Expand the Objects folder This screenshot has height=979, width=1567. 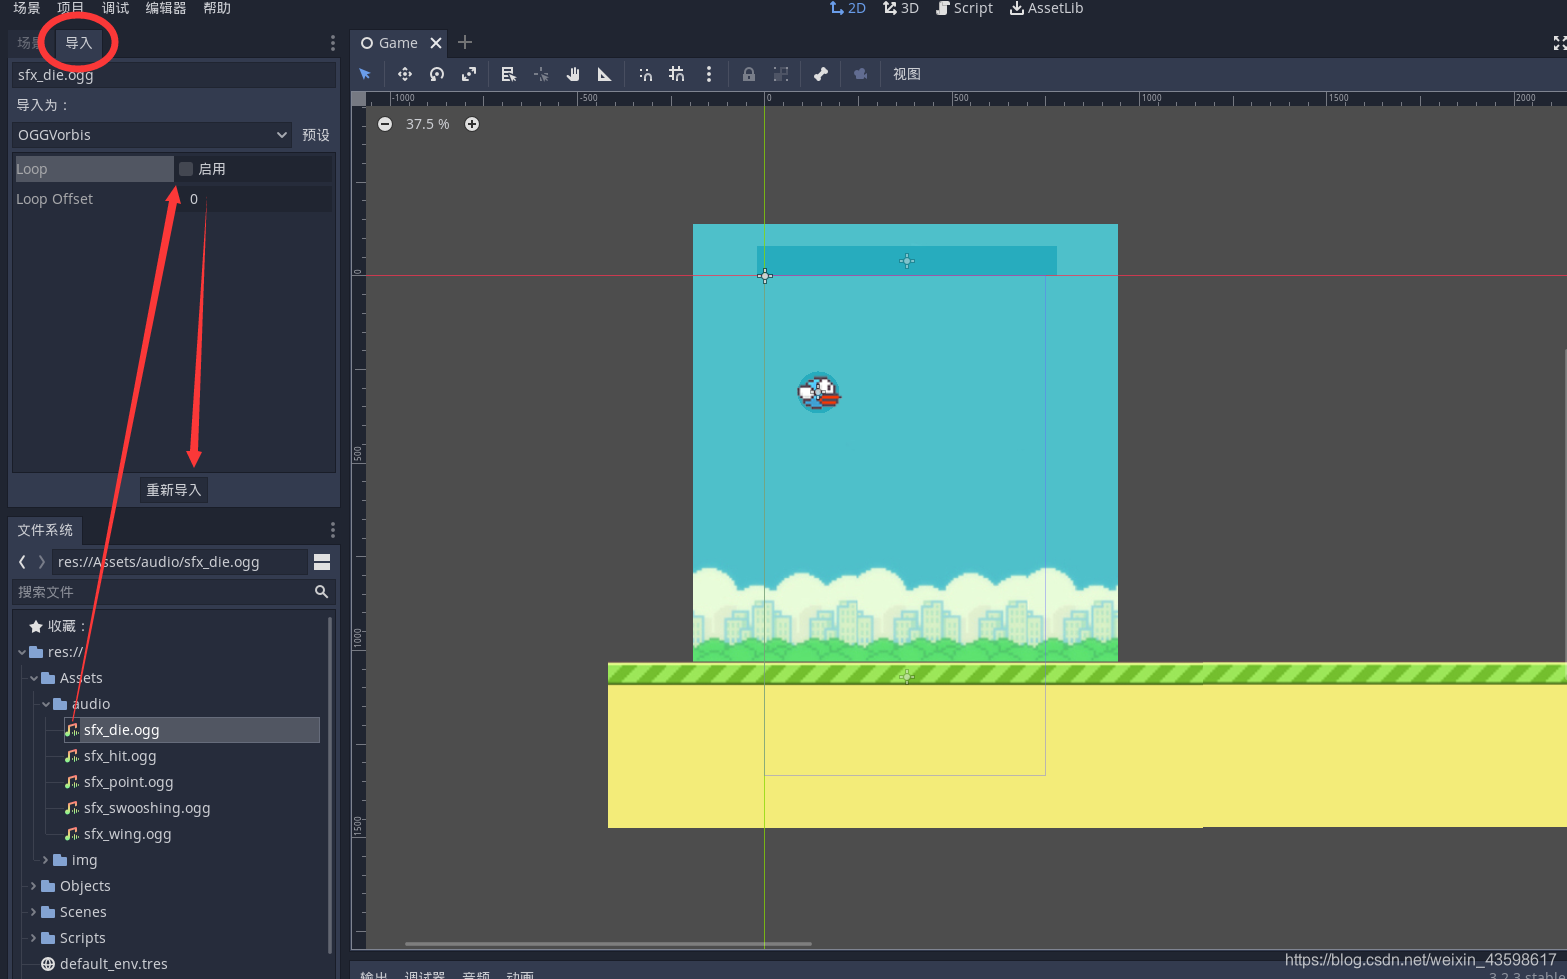(34, 886)
